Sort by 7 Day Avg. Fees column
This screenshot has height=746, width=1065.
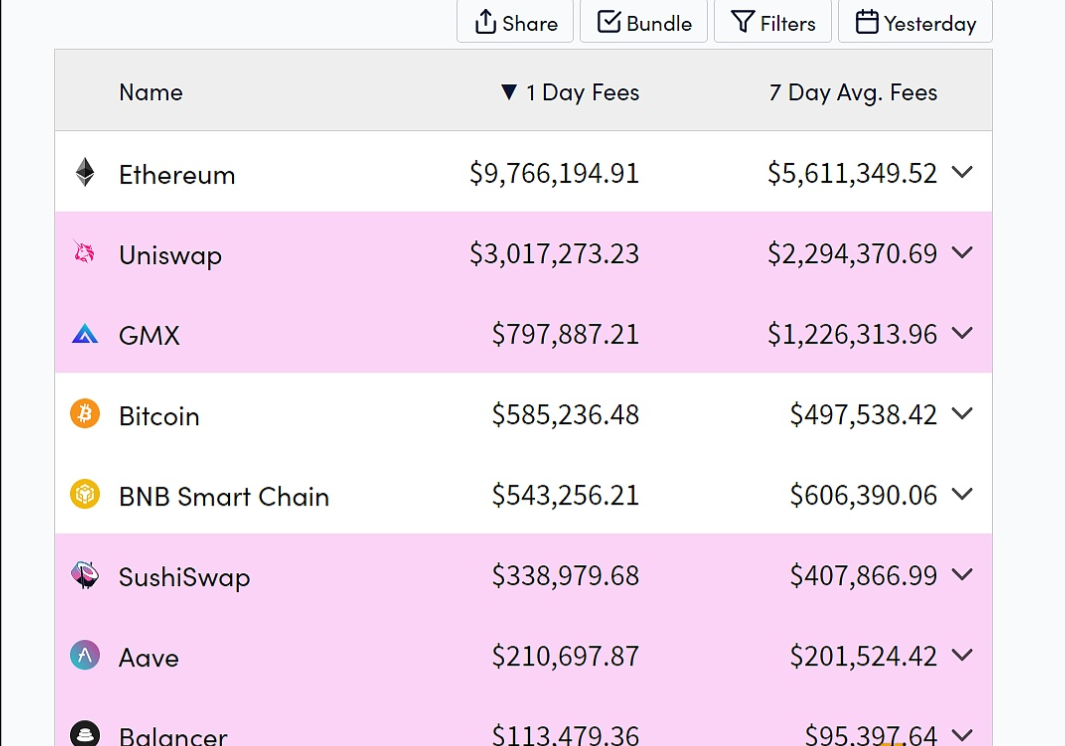(852, 93)
